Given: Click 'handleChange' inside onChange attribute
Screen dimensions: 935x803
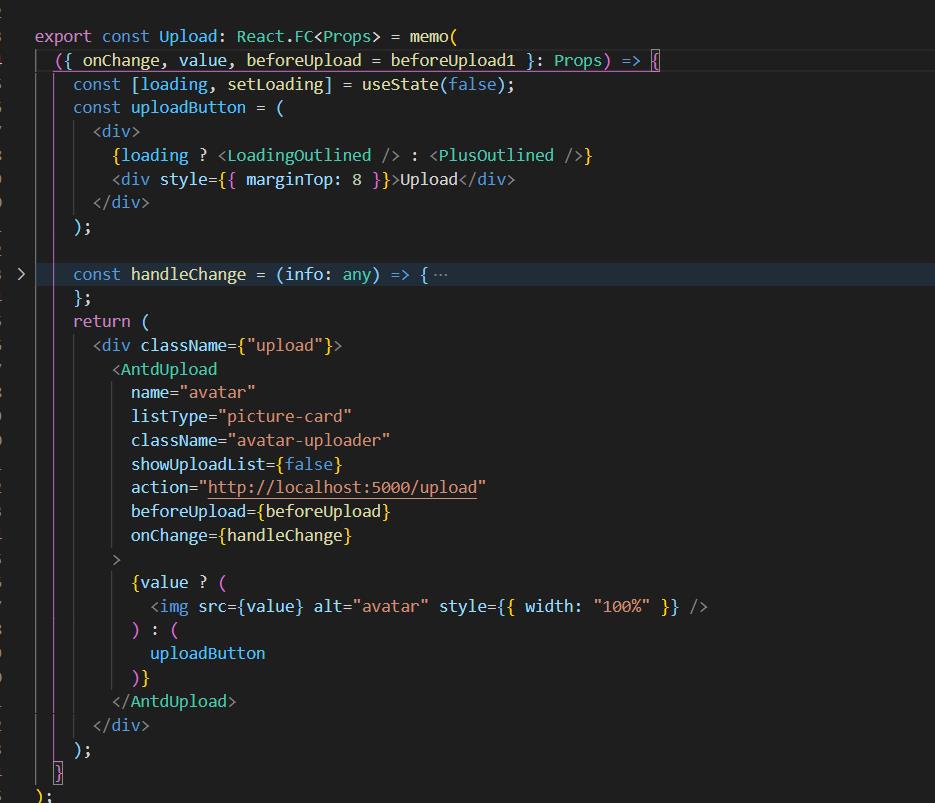Looking at the screenshot, I should point(284,535).
